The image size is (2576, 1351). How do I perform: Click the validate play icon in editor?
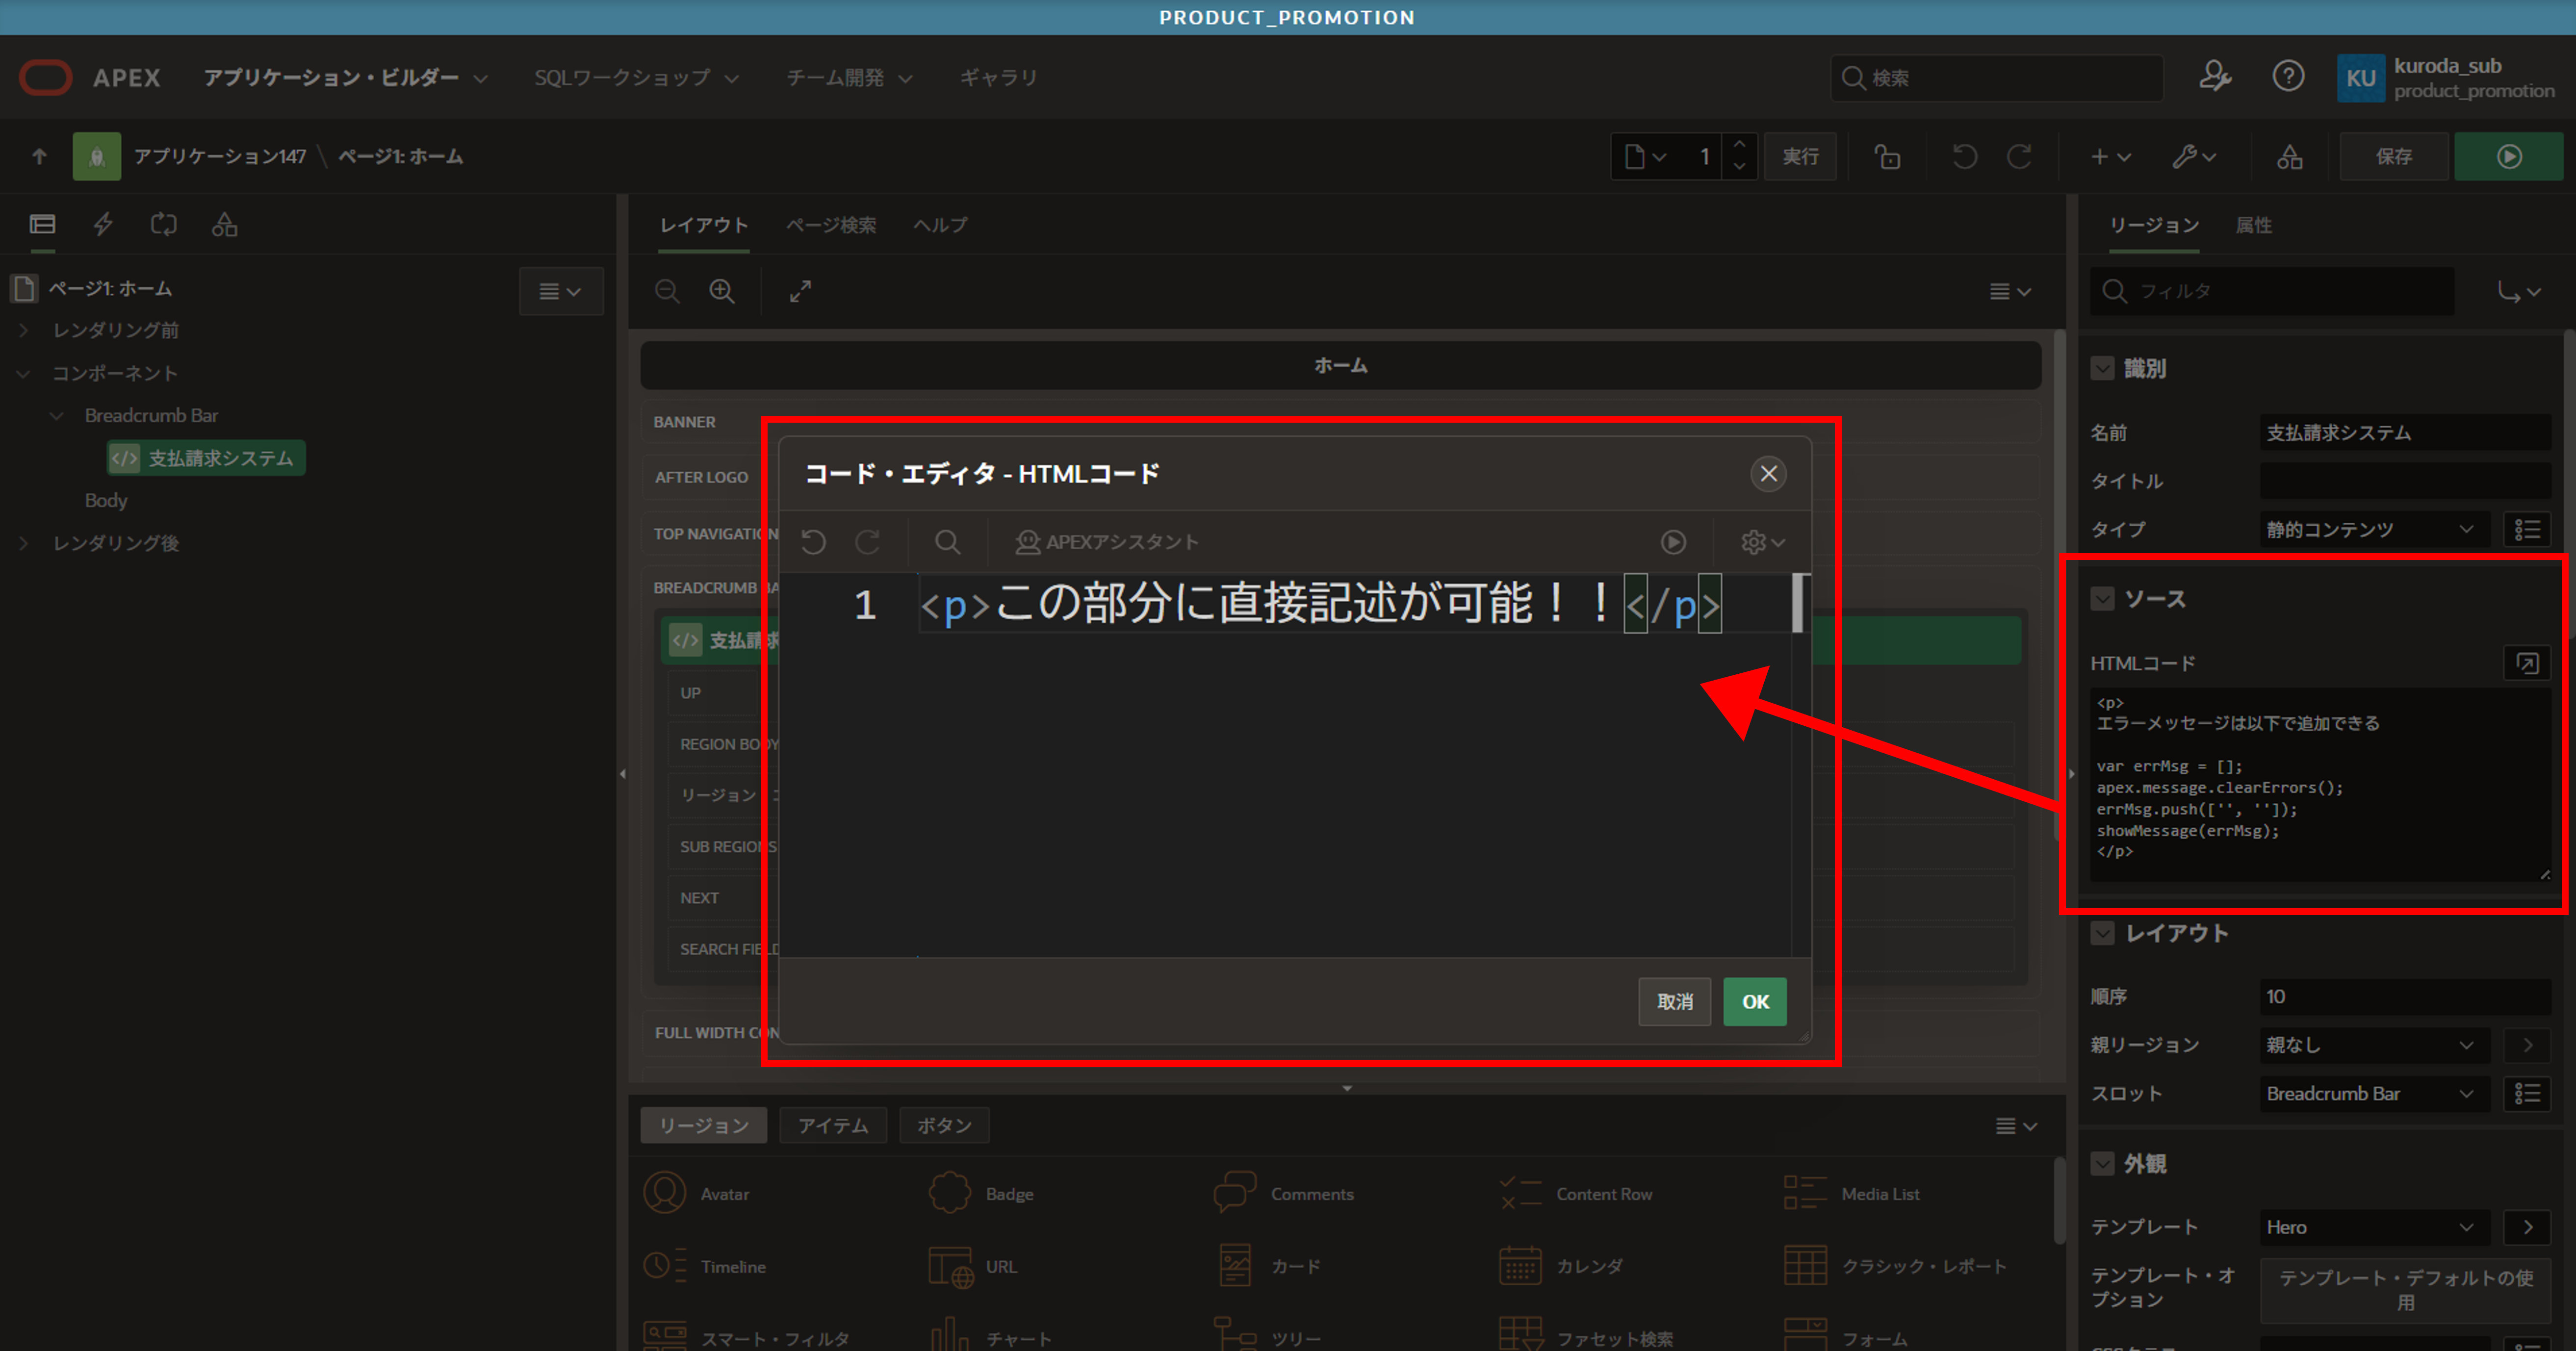(x=1673, y=542)
